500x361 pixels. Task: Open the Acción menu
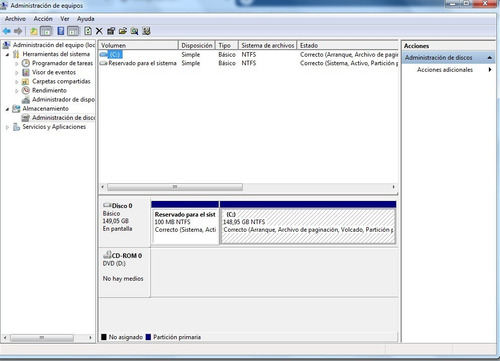(43, 19)
